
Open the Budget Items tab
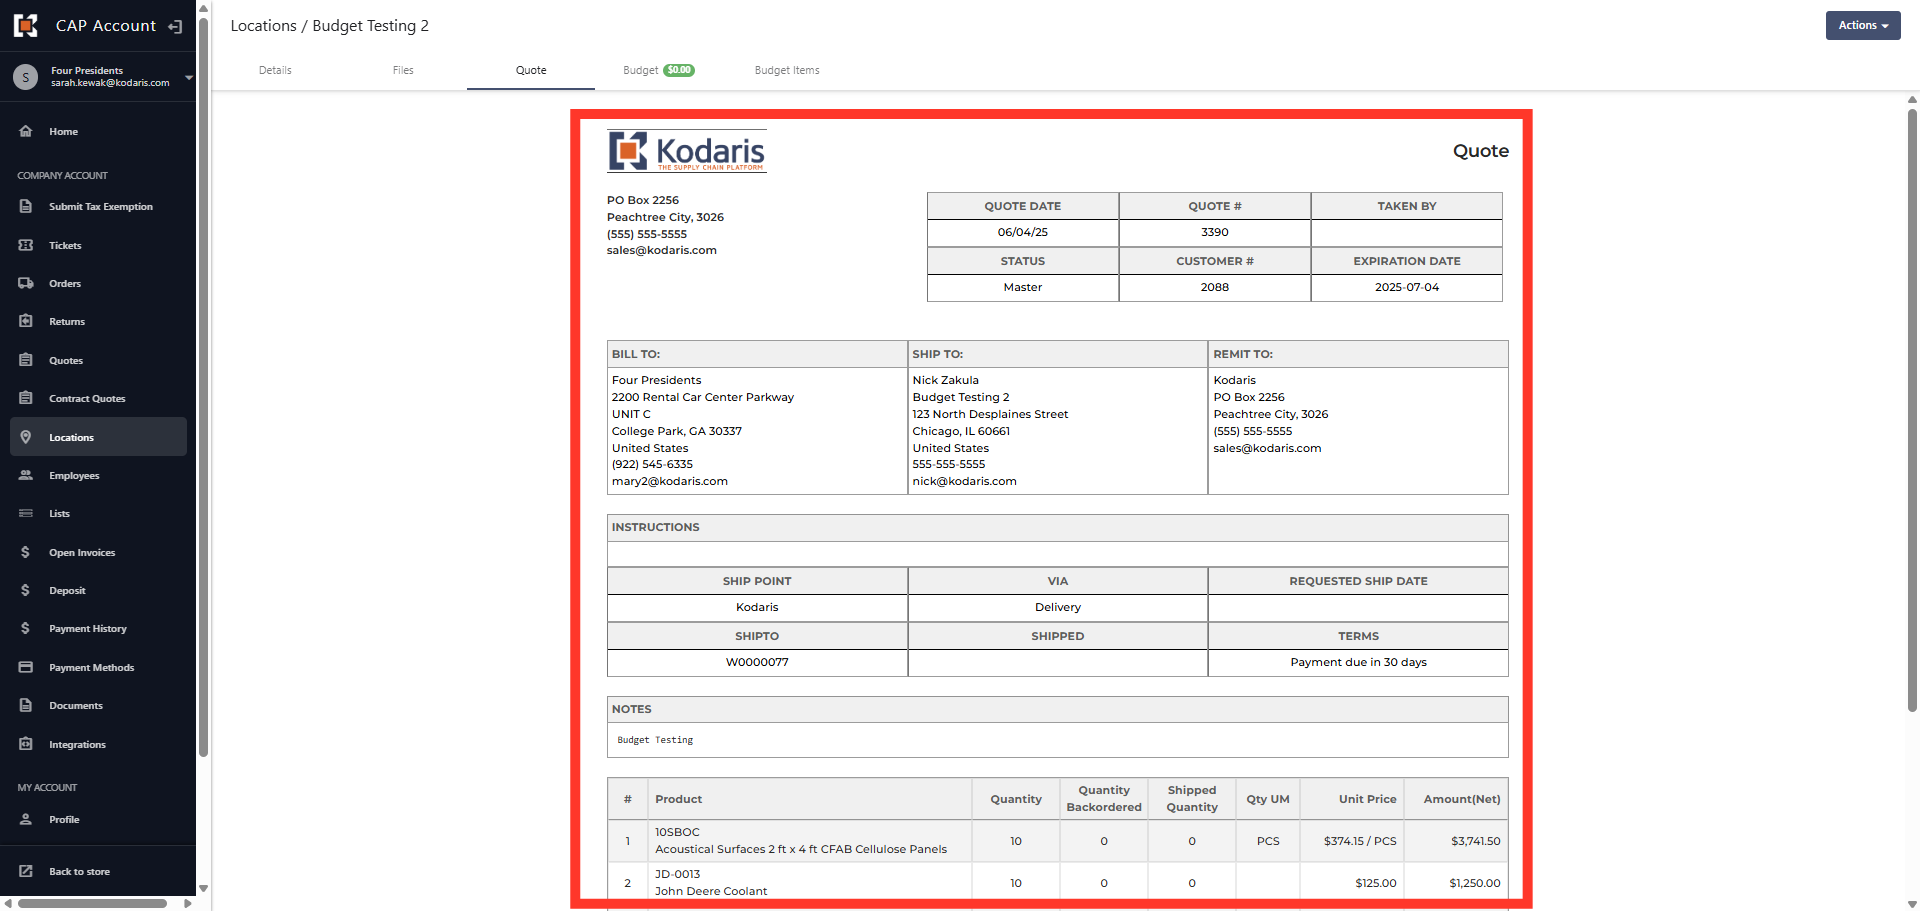pyautogui.click(x=787, y=70)
